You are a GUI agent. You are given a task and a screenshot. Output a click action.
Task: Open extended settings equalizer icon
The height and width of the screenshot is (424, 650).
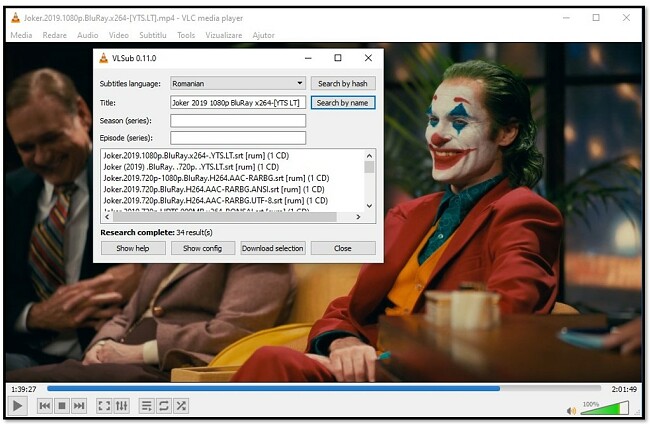(x=121, y=406)
